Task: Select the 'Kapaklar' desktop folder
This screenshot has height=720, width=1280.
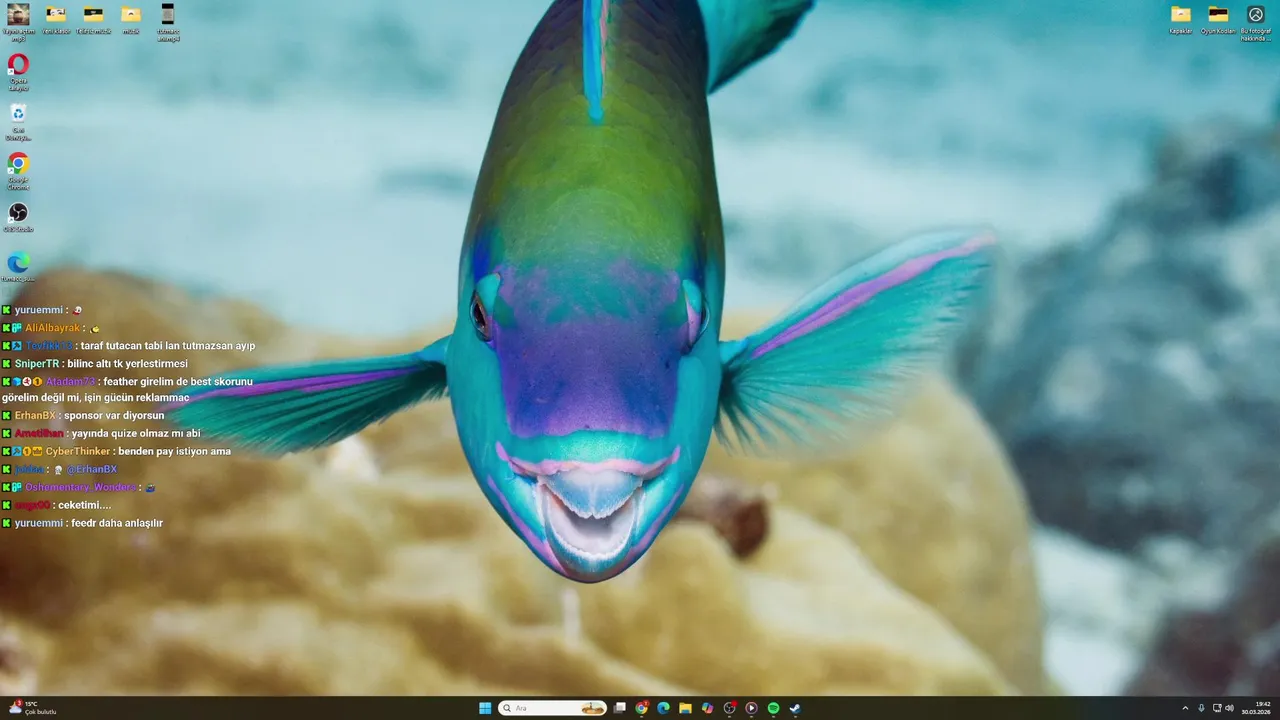Action: [1181, 19]
